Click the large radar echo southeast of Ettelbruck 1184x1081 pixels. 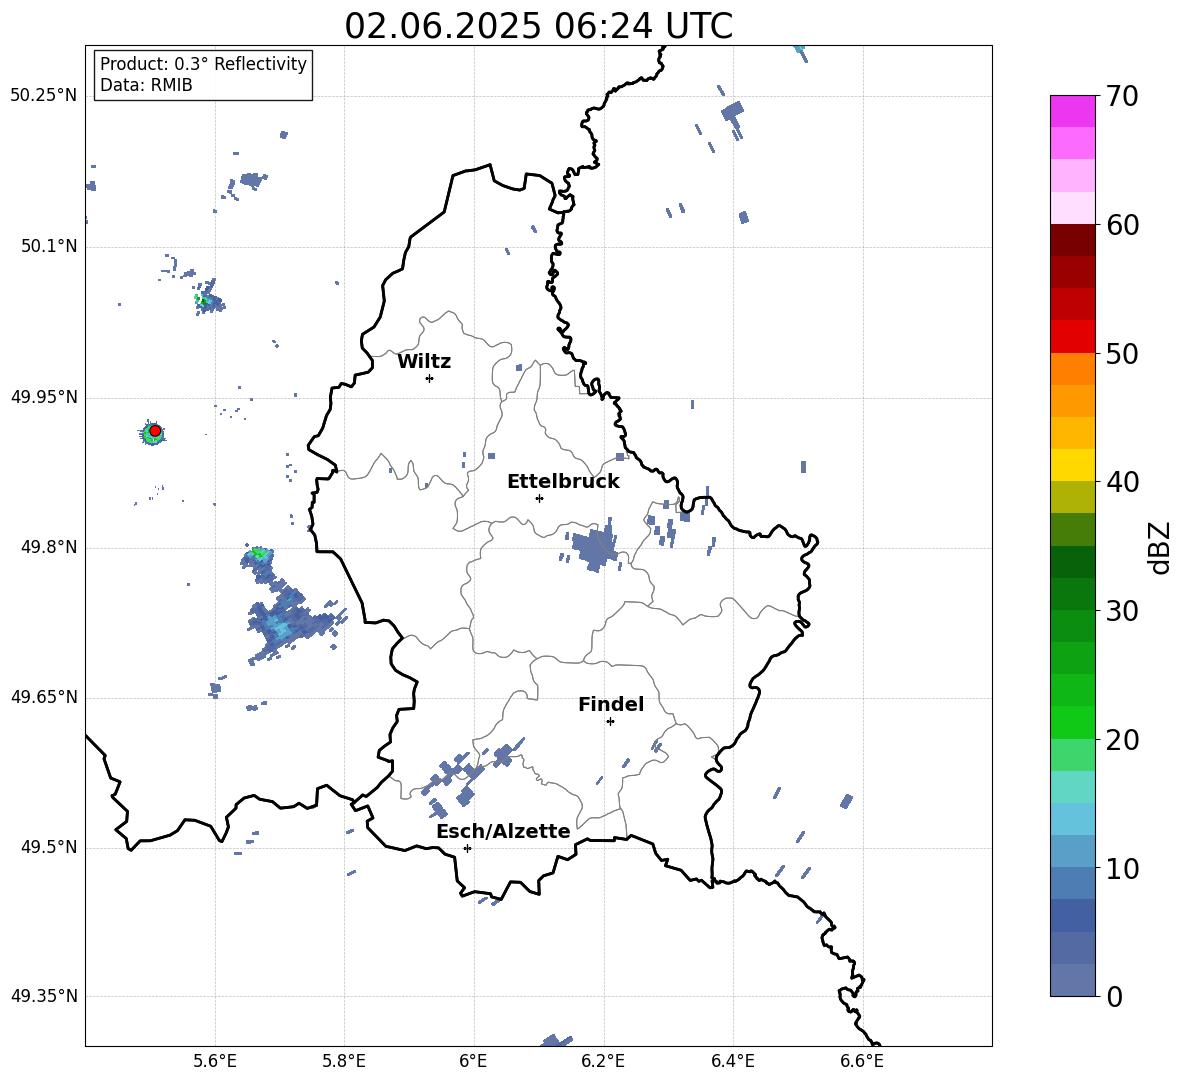click(594, 547)
